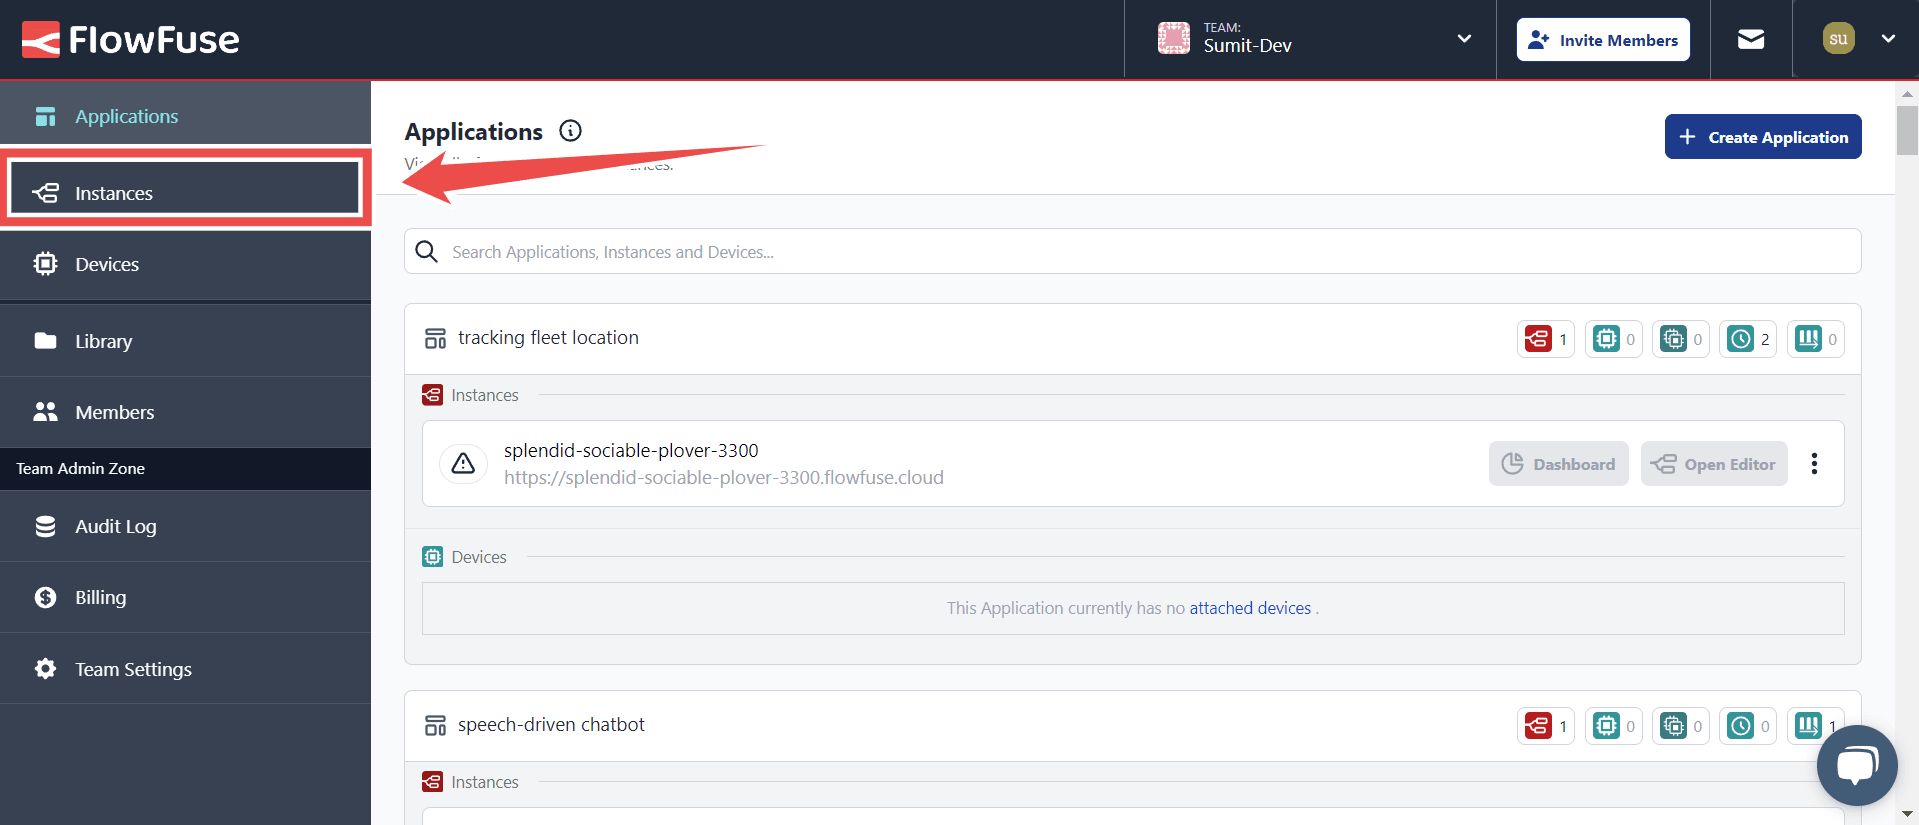
Task: Click the user avatar 'su'
Action: click(1838, 39)
